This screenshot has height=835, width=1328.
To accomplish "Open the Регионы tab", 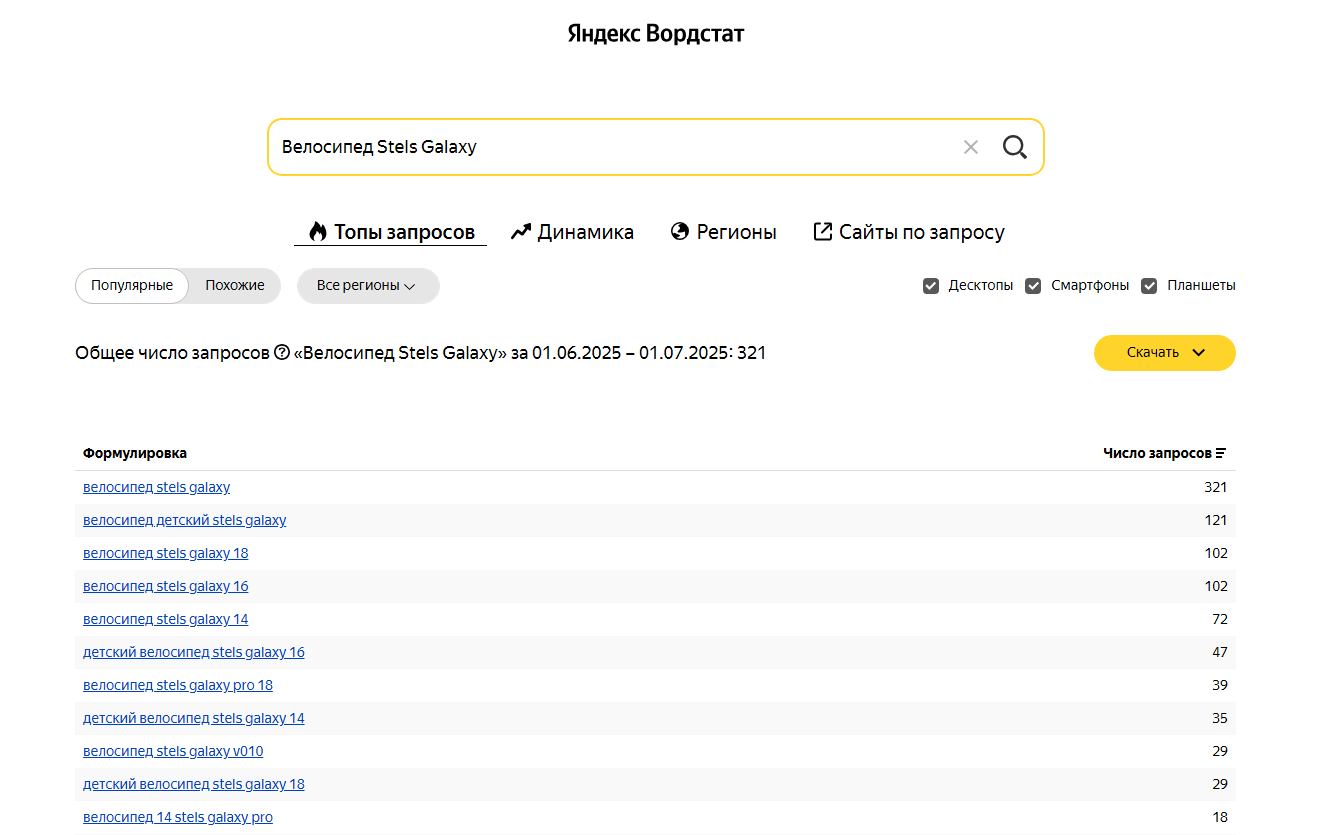I will (x=723, y=232).
